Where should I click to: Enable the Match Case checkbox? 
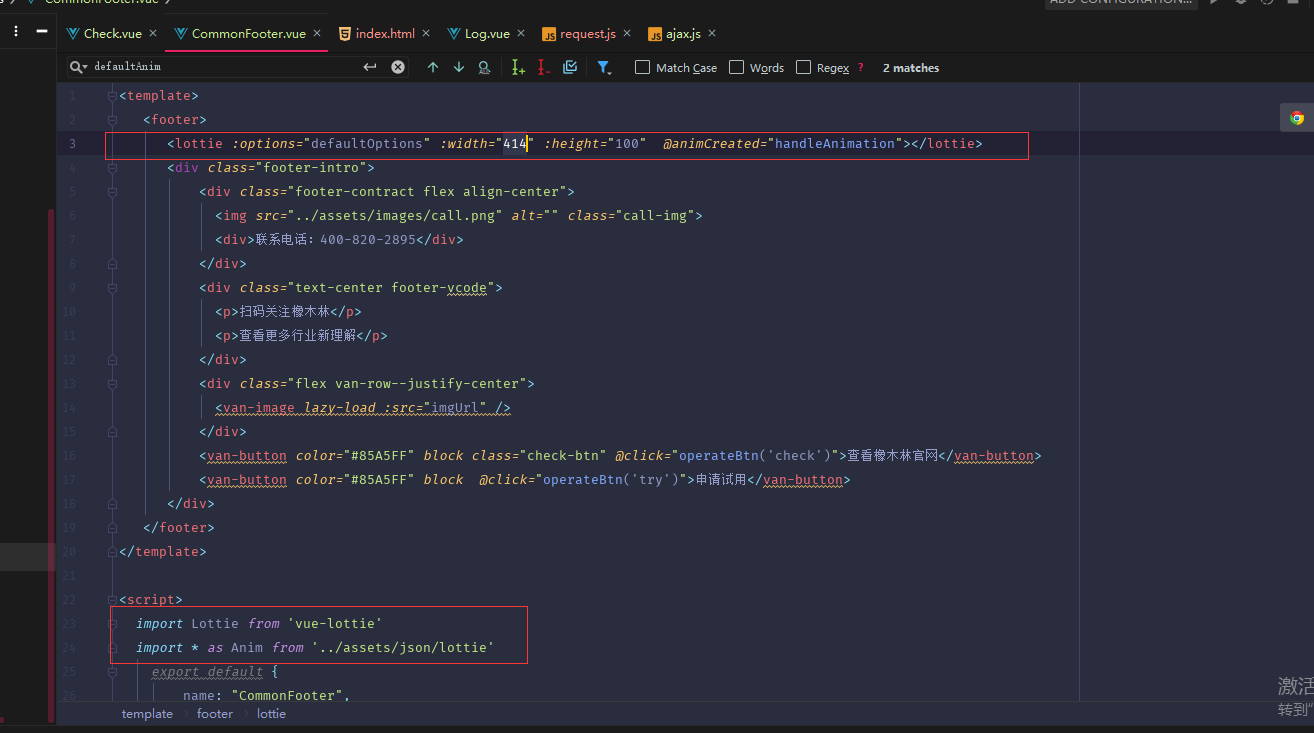pyautogui.click(x=642, y=67)
